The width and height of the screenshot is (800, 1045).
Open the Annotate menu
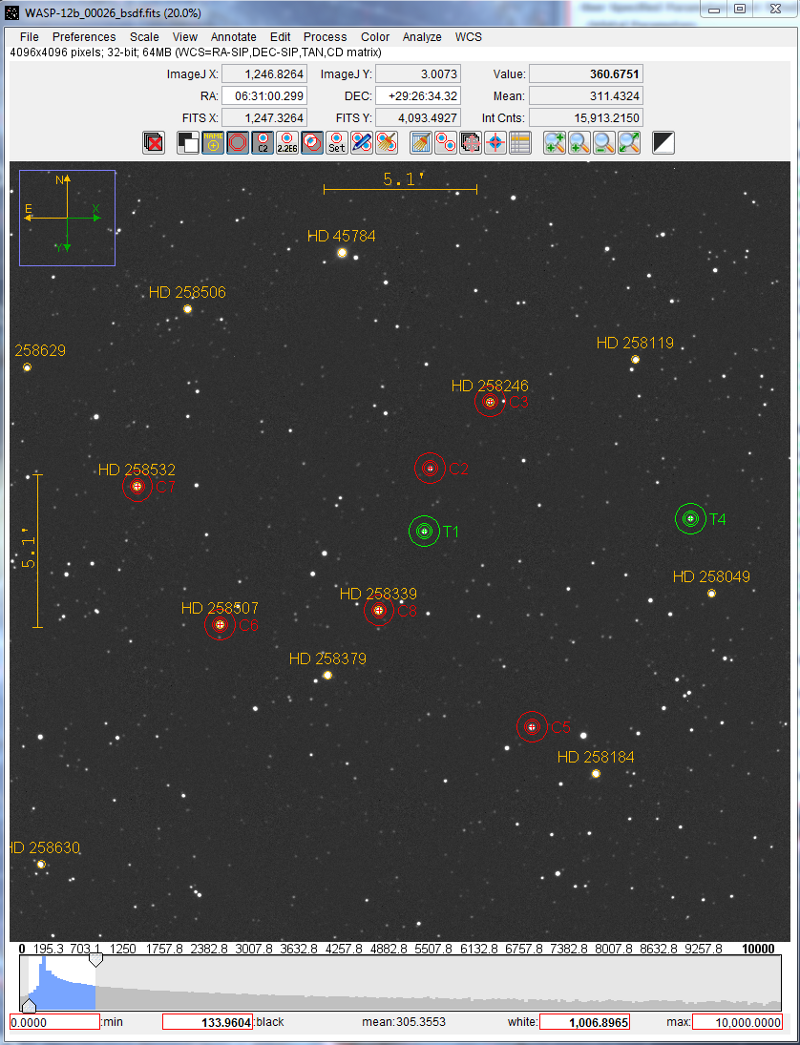tap(233, 37)
